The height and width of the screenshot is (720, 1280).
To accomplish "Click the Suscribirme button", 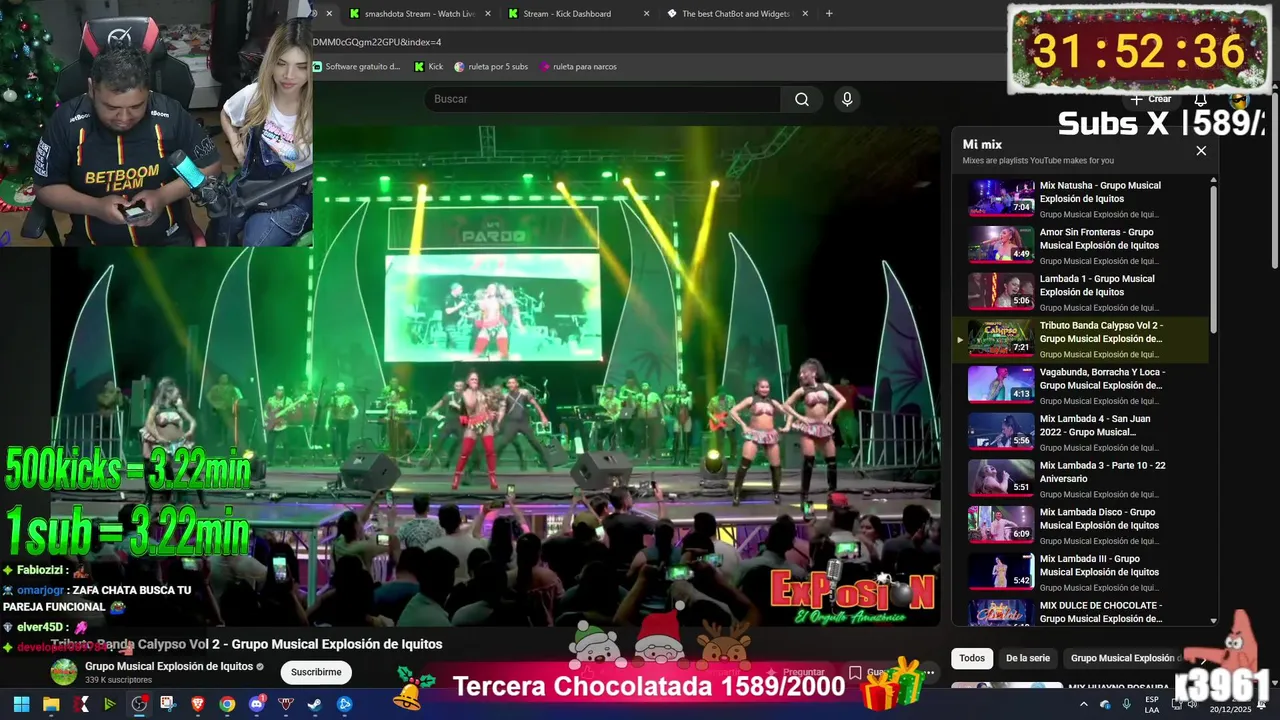I will click(316, 672).
